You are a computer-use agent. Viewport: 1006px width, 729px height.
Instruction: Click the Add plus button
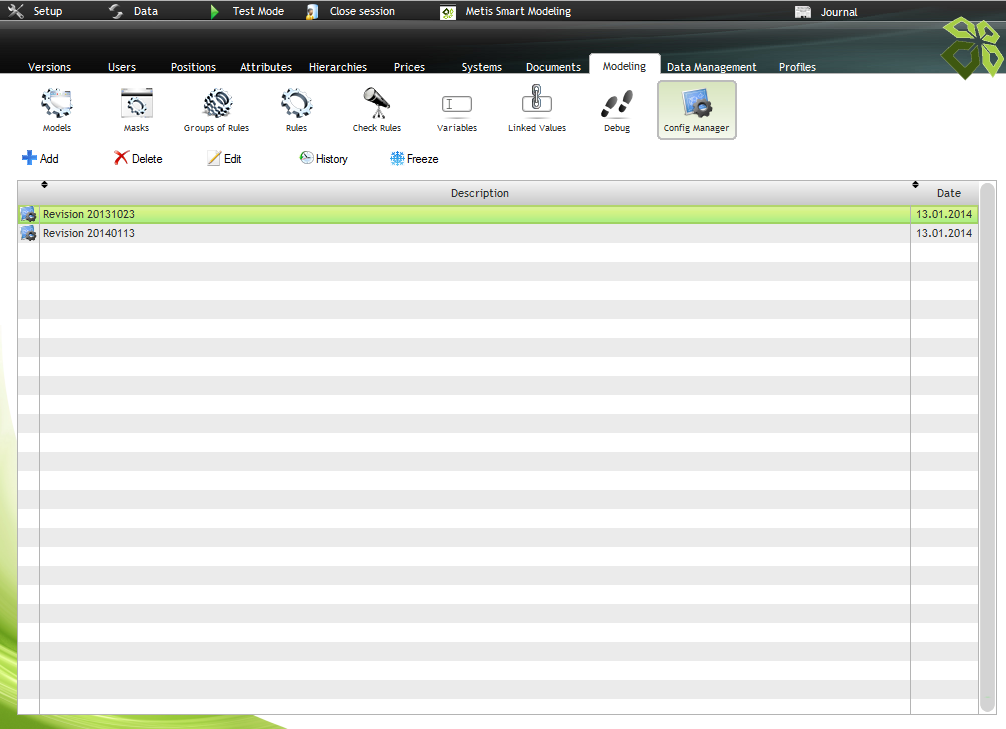click(x=40, y=159)
